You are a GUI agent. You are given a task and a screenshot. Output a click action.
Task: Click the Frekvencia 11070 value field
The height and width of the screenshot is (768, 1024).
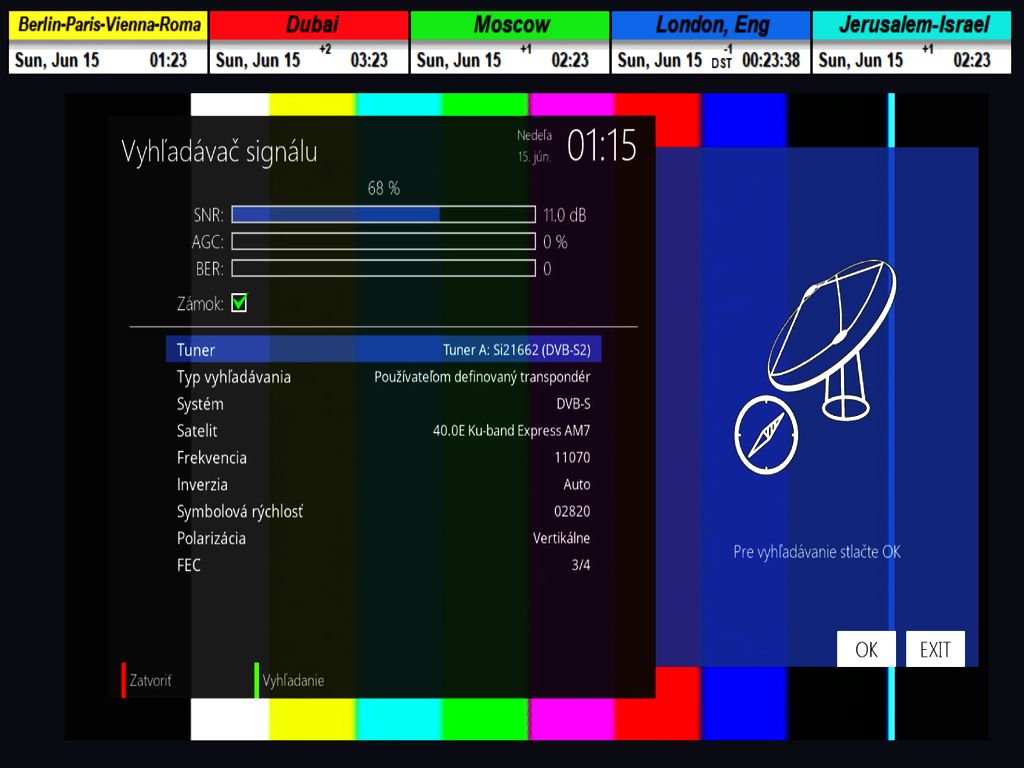coord(572,458)
